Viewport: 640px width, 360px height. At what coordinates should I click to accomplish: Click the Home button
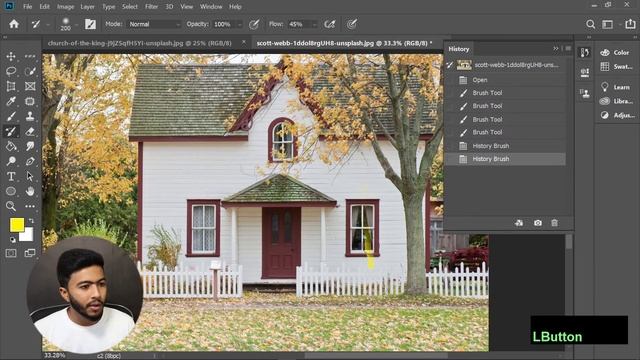tap(14, 24)
